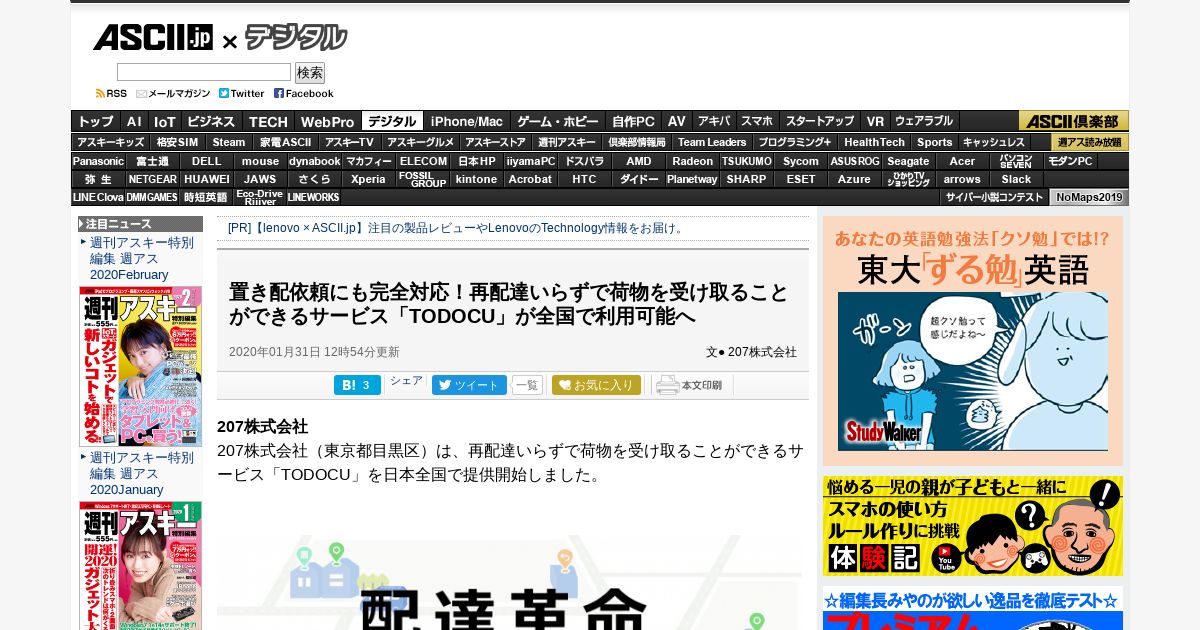
Task: Open the ビジネス tab
Action: pyautogui.click(x=211, y=121)
